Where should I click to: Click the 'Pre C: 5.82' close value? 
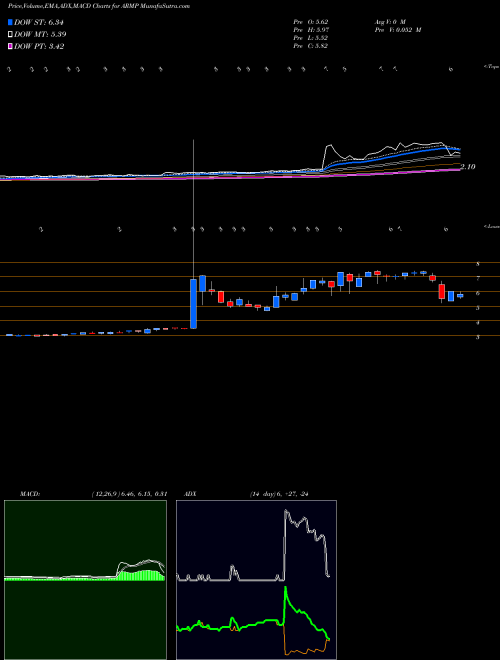(x=311, y=45)
